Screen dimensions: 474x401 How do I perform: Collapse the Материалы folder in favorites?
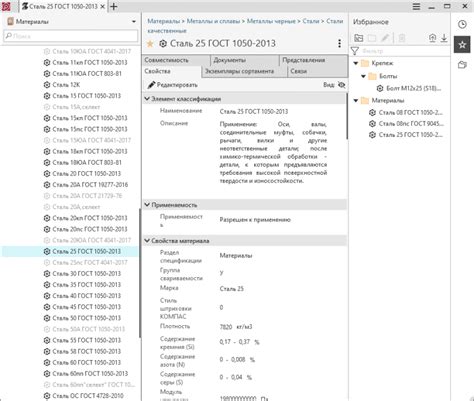[x=356, y=100]
